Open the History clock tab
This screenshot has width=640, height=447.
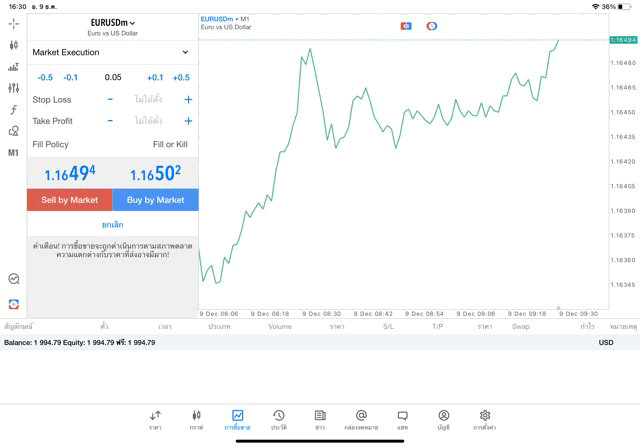(278, 419)
